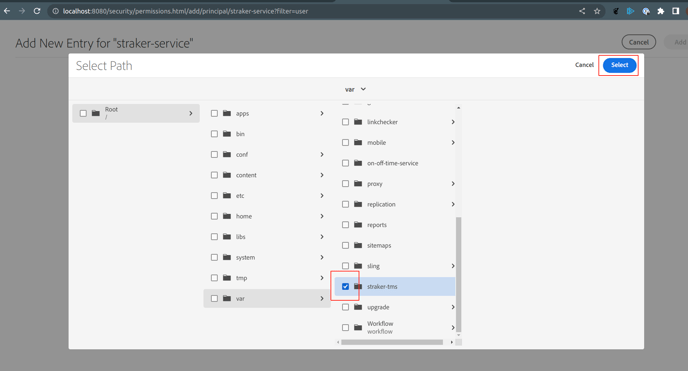Click the home folder icon
Image resolution: width=688 pixels, height=371 pixels.
click(227, 216)
